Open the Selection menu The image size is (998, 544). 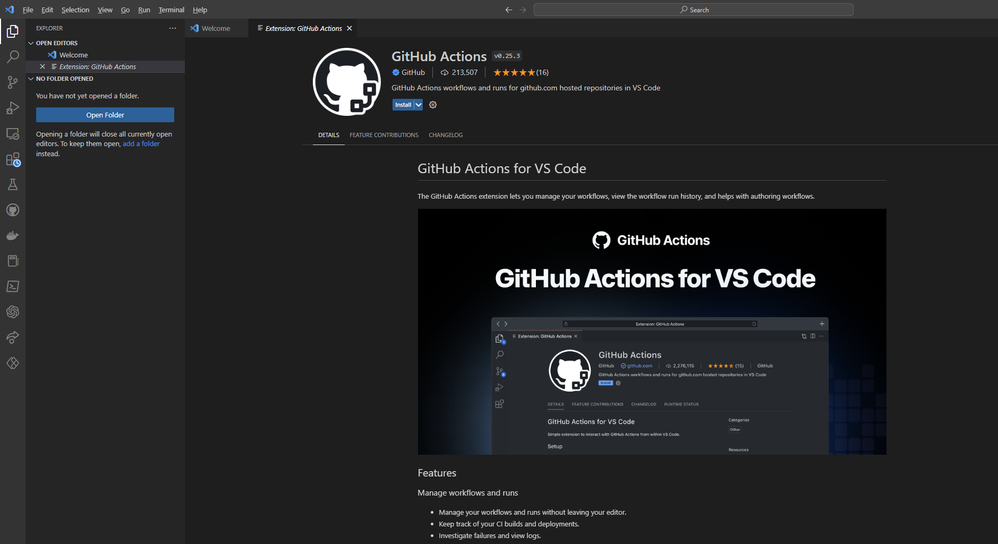tap(75, 10)
